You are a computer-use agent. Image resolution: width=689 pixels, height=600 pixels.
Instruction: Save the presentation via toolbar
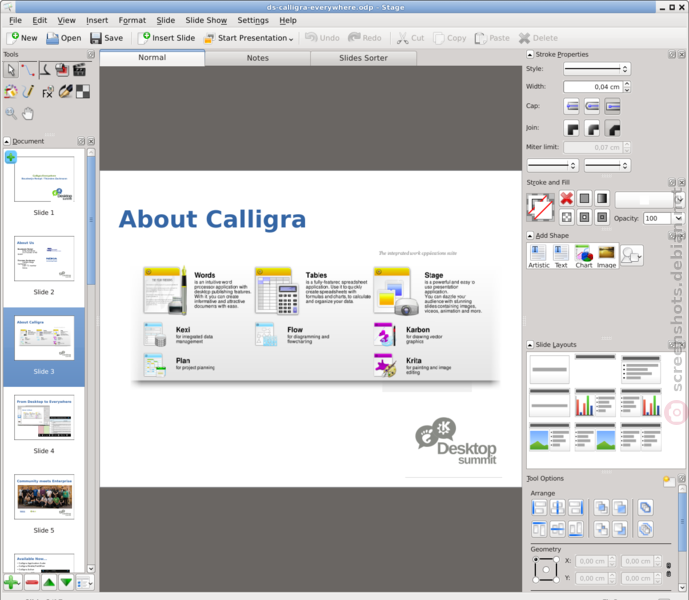[x=107, y=38]
